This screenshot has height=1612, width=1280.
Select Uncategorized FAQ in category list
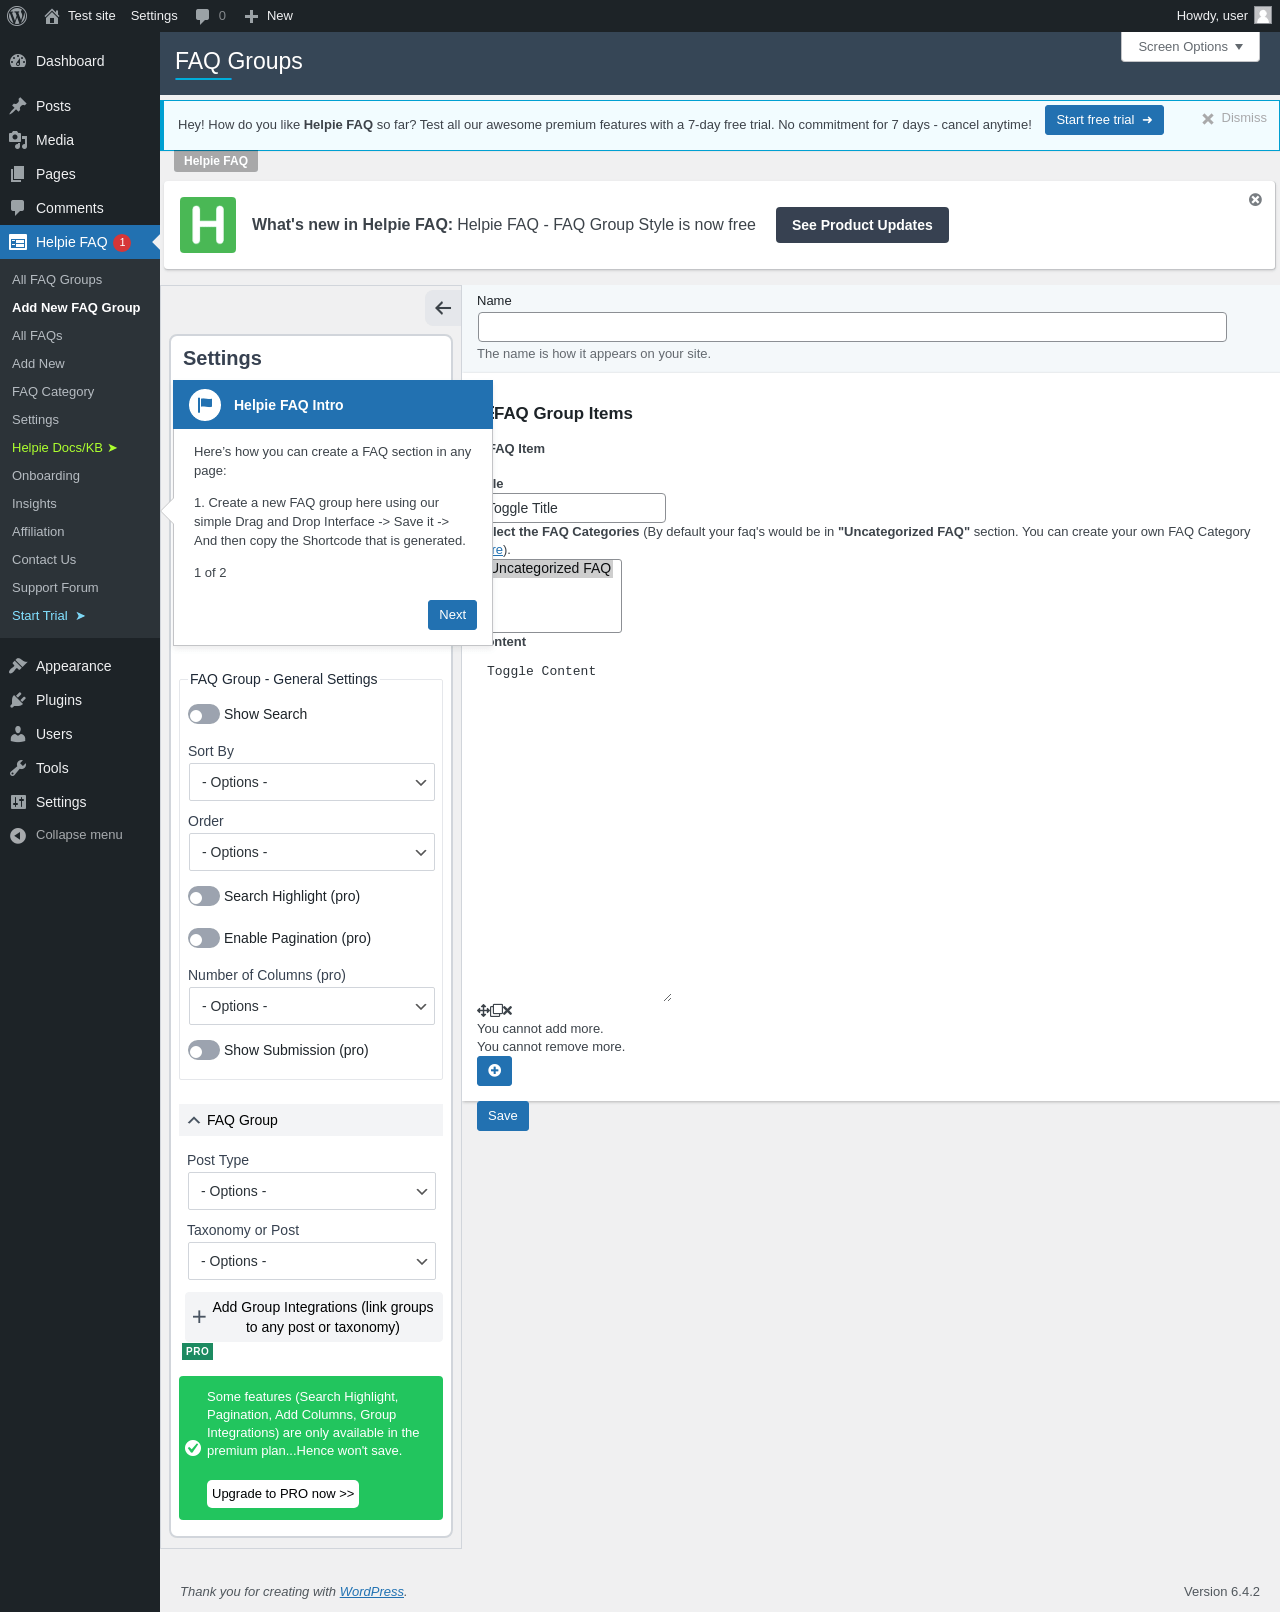552,568
